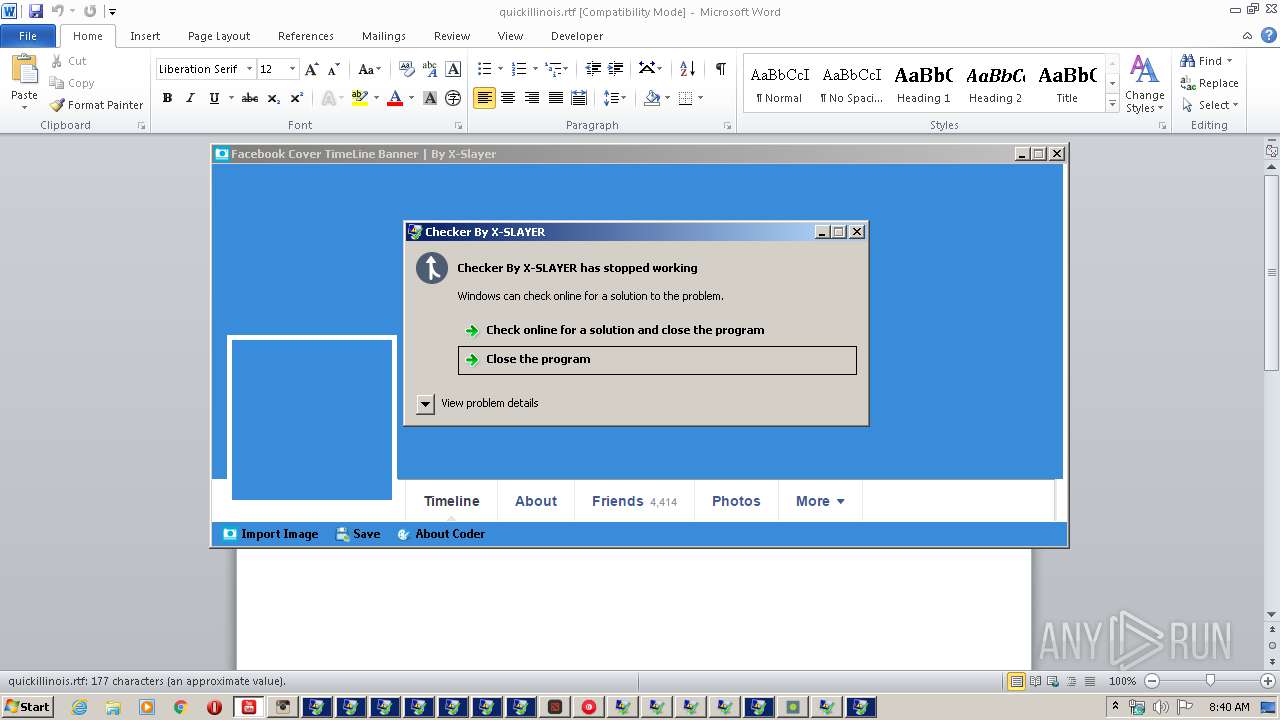Viewport: 1280px width, 720px height.
Task: Open the Change Case dropdown
Action: click(369, 69)
